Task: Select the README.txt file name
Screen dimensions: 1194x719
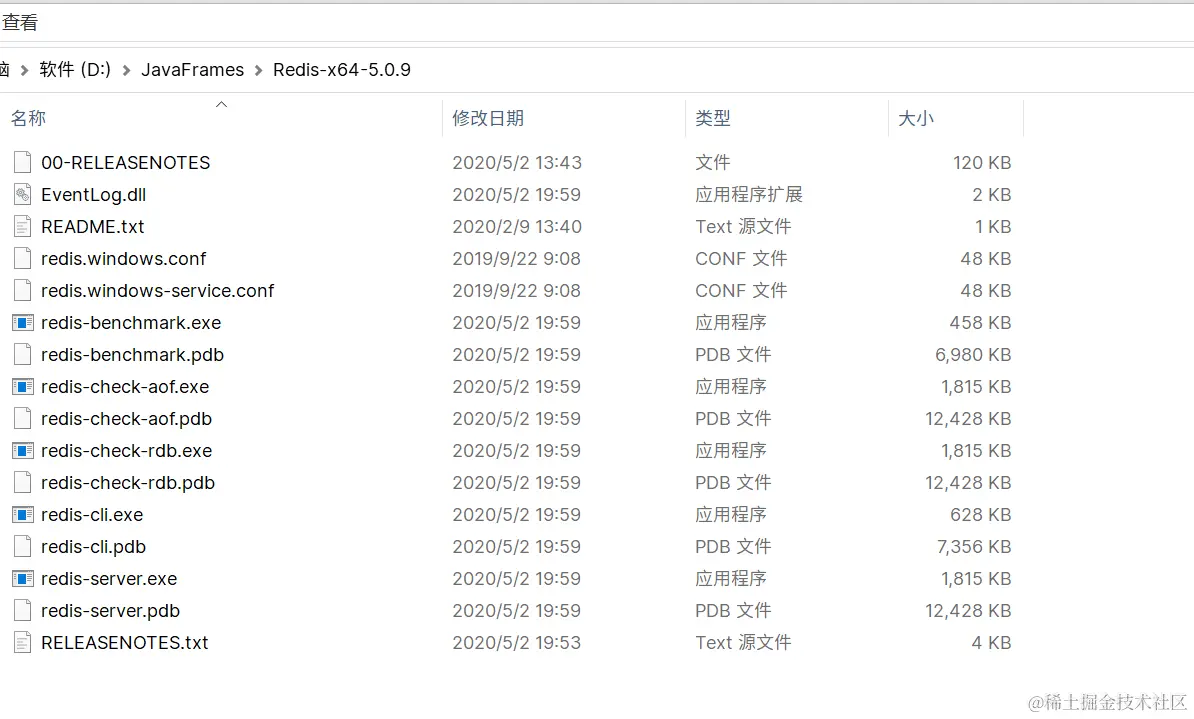Action: [93, 226]
